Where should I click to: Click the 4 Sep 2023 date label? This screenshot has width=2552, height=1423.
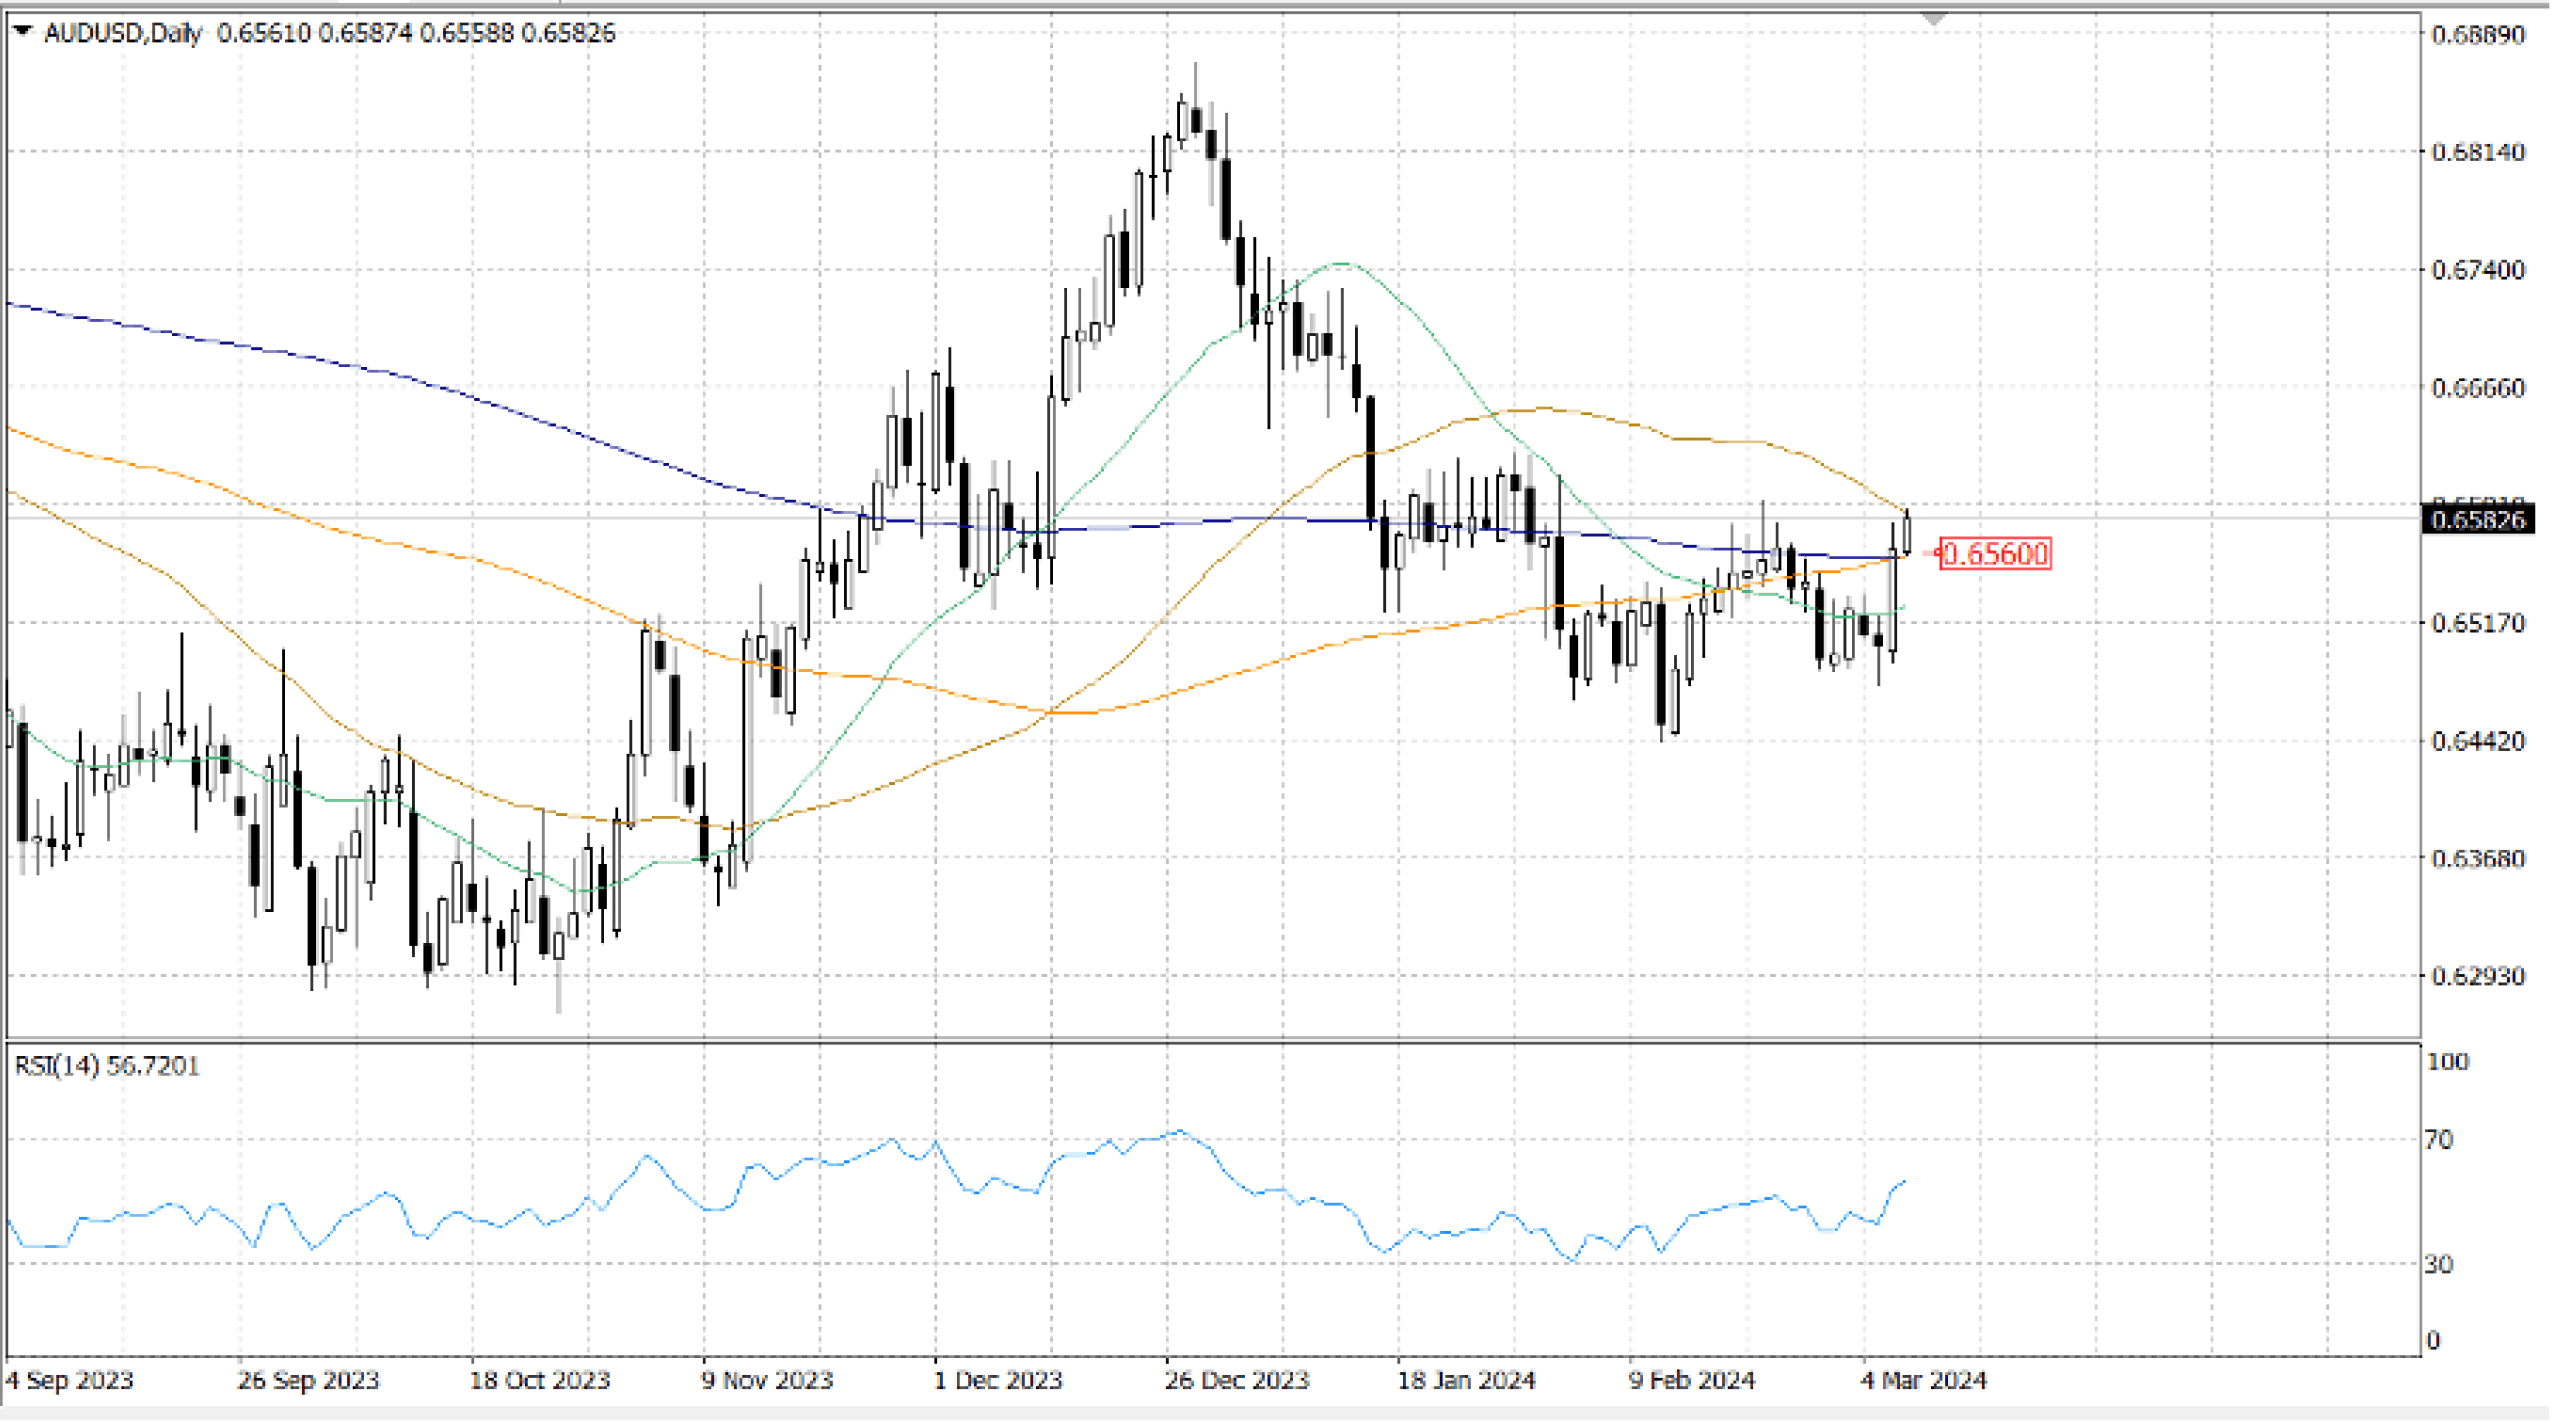[x=69, y=1381]
